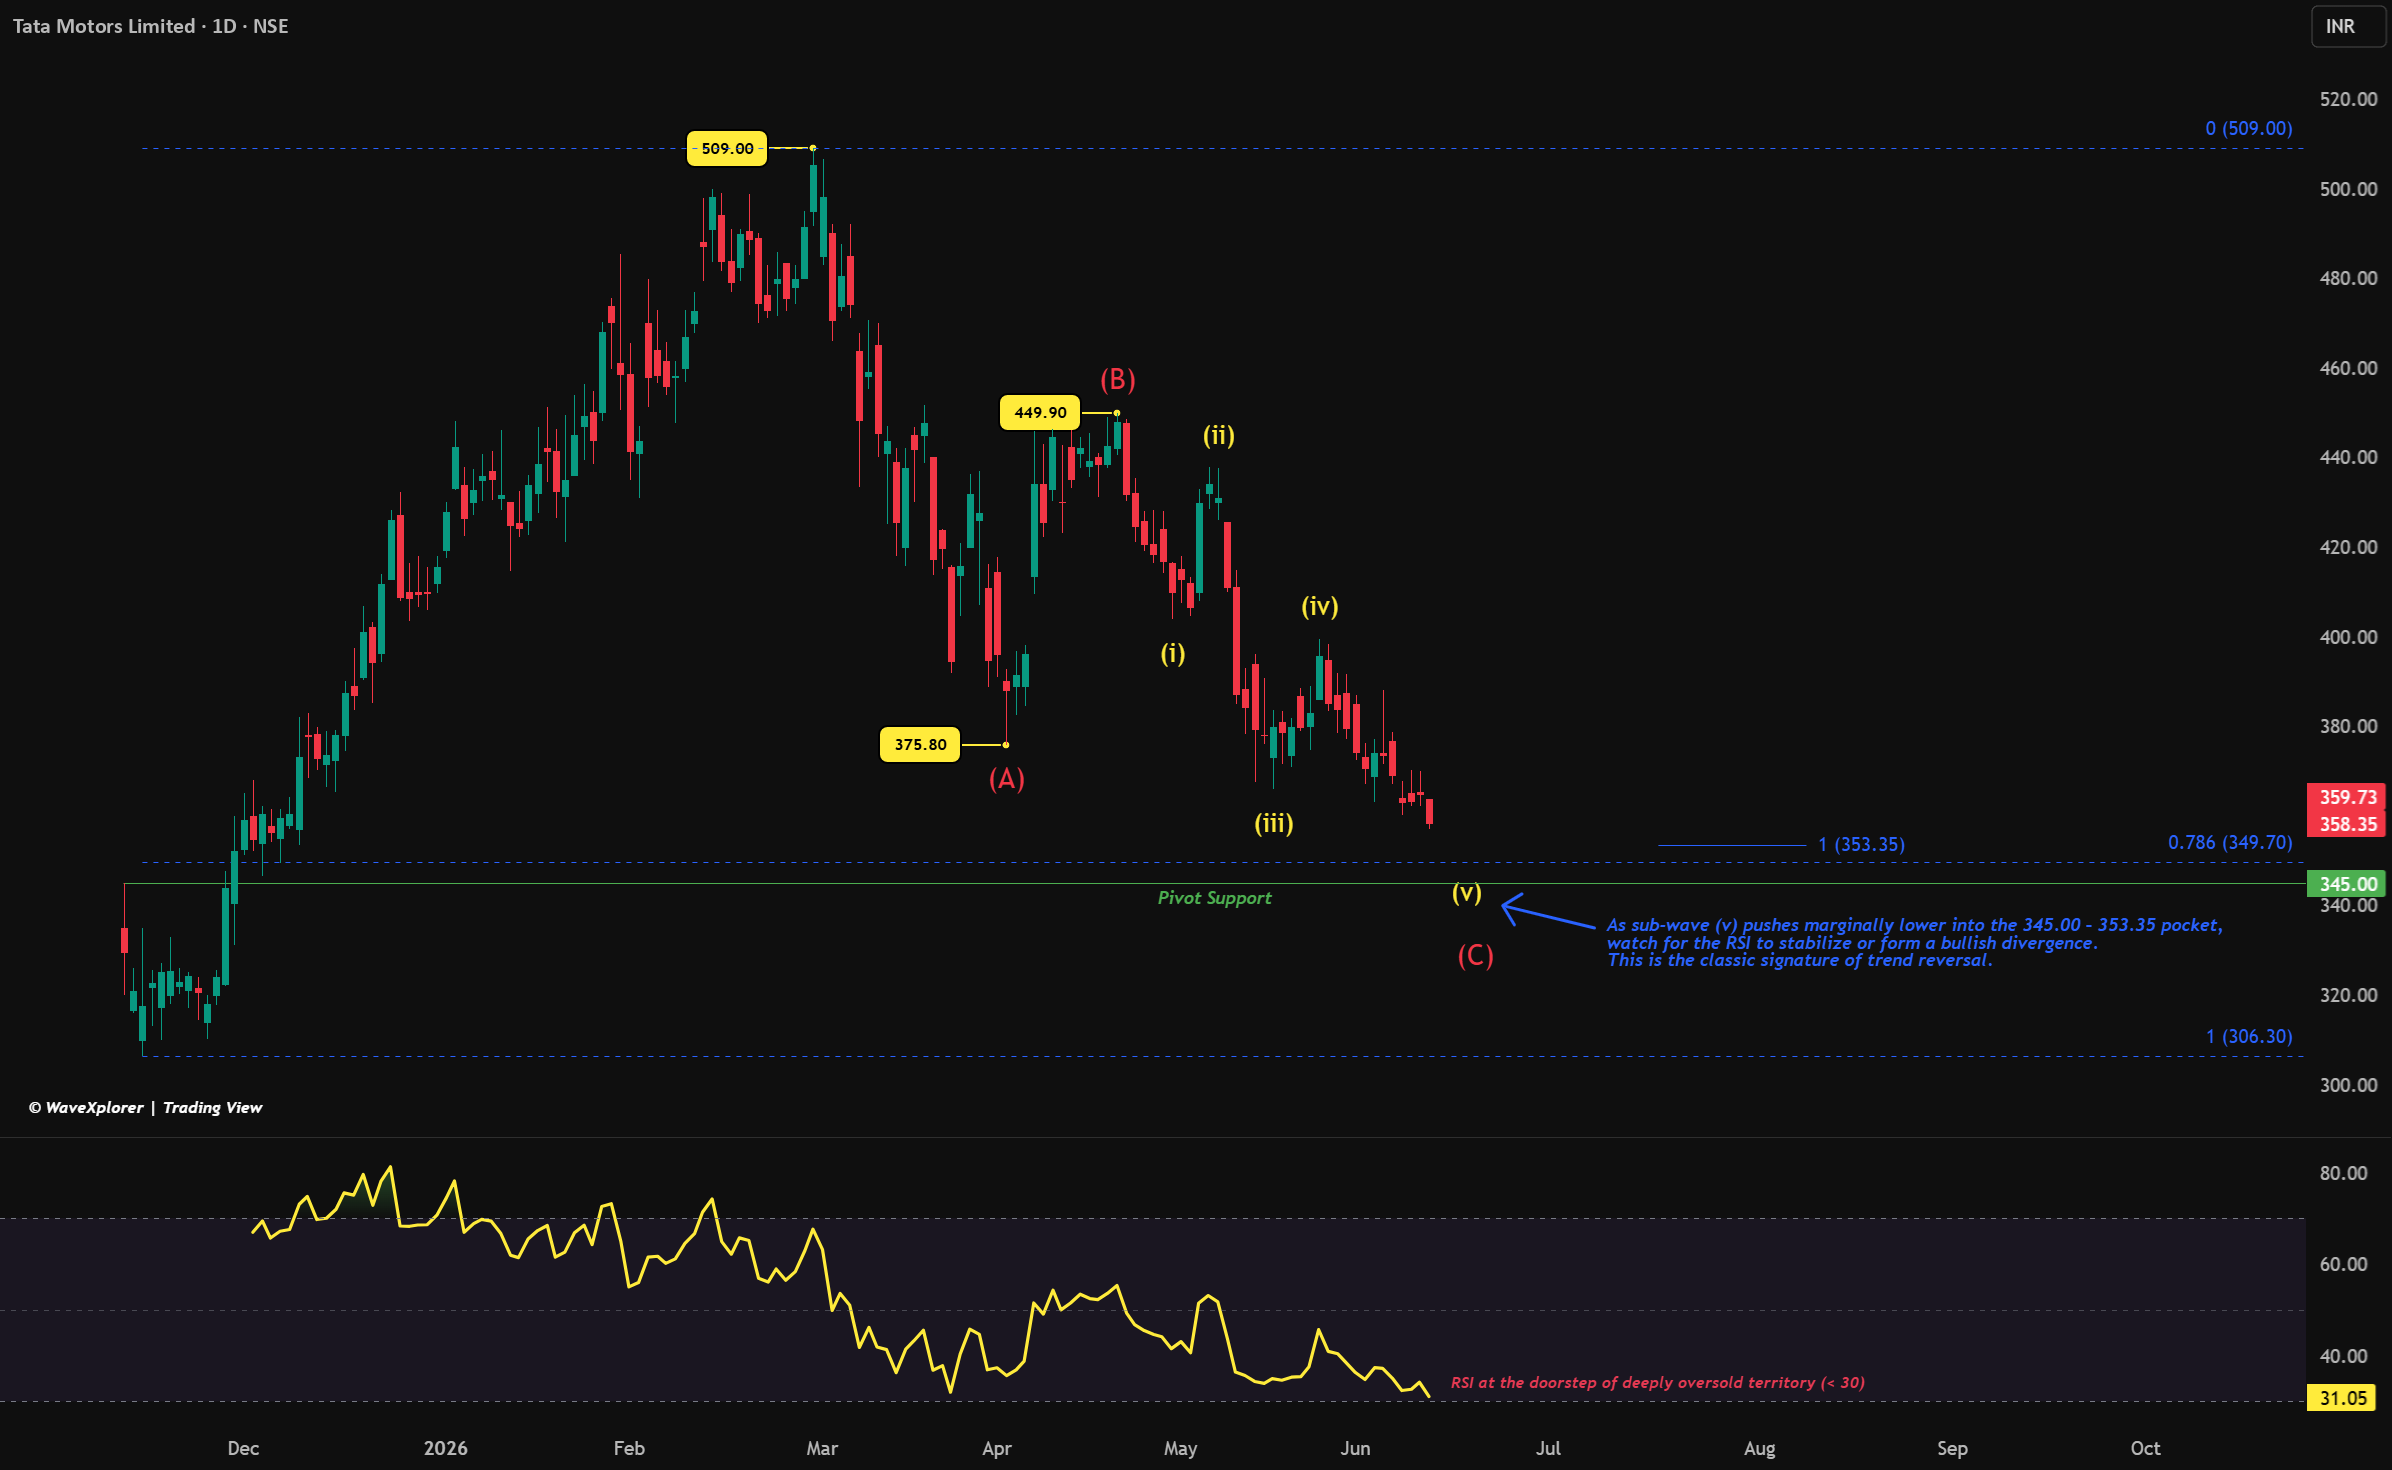Viewport: 2392px width, 1470px height.
Task: Click the 300.00 price axis label
Action: click(x=2348, y=1085)
